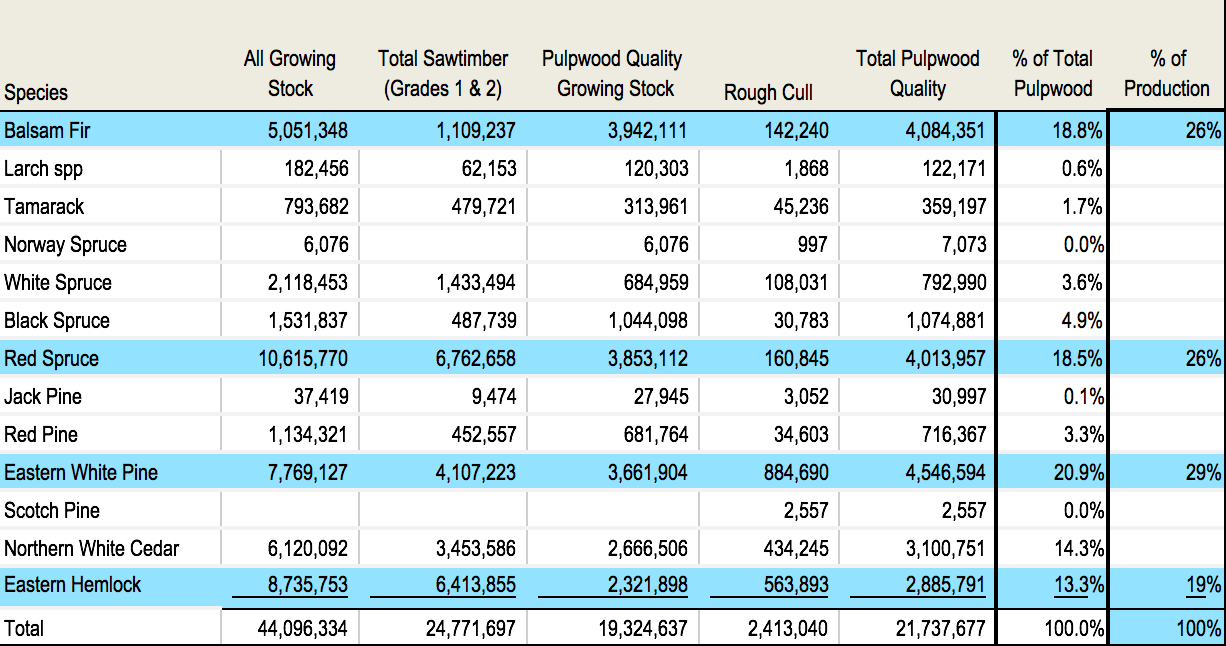The height and width of the screenshot is (646, 1226).
Task: Click the Norway Spruce row label
Action: tap(65, 245)
